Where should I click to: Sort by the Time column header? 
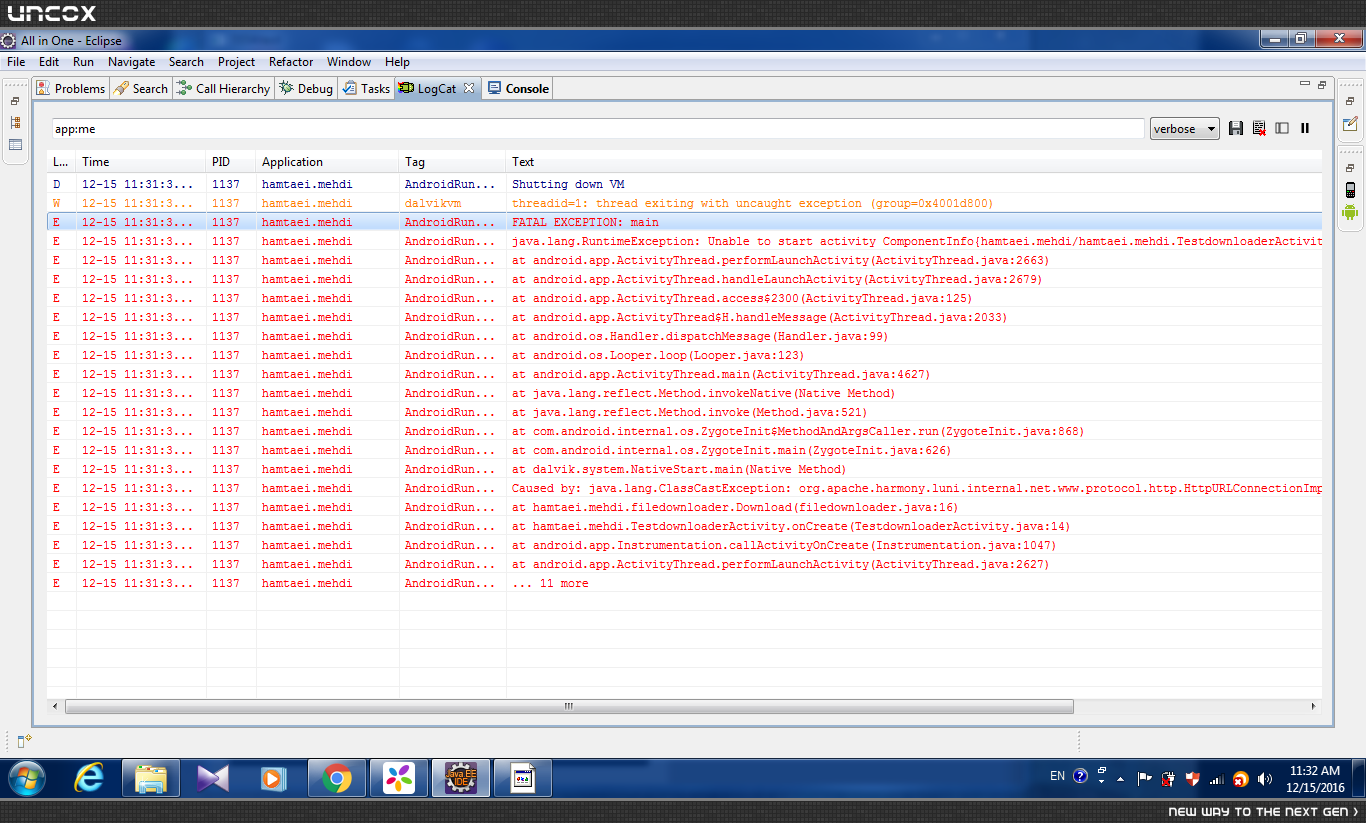(141, 161)
